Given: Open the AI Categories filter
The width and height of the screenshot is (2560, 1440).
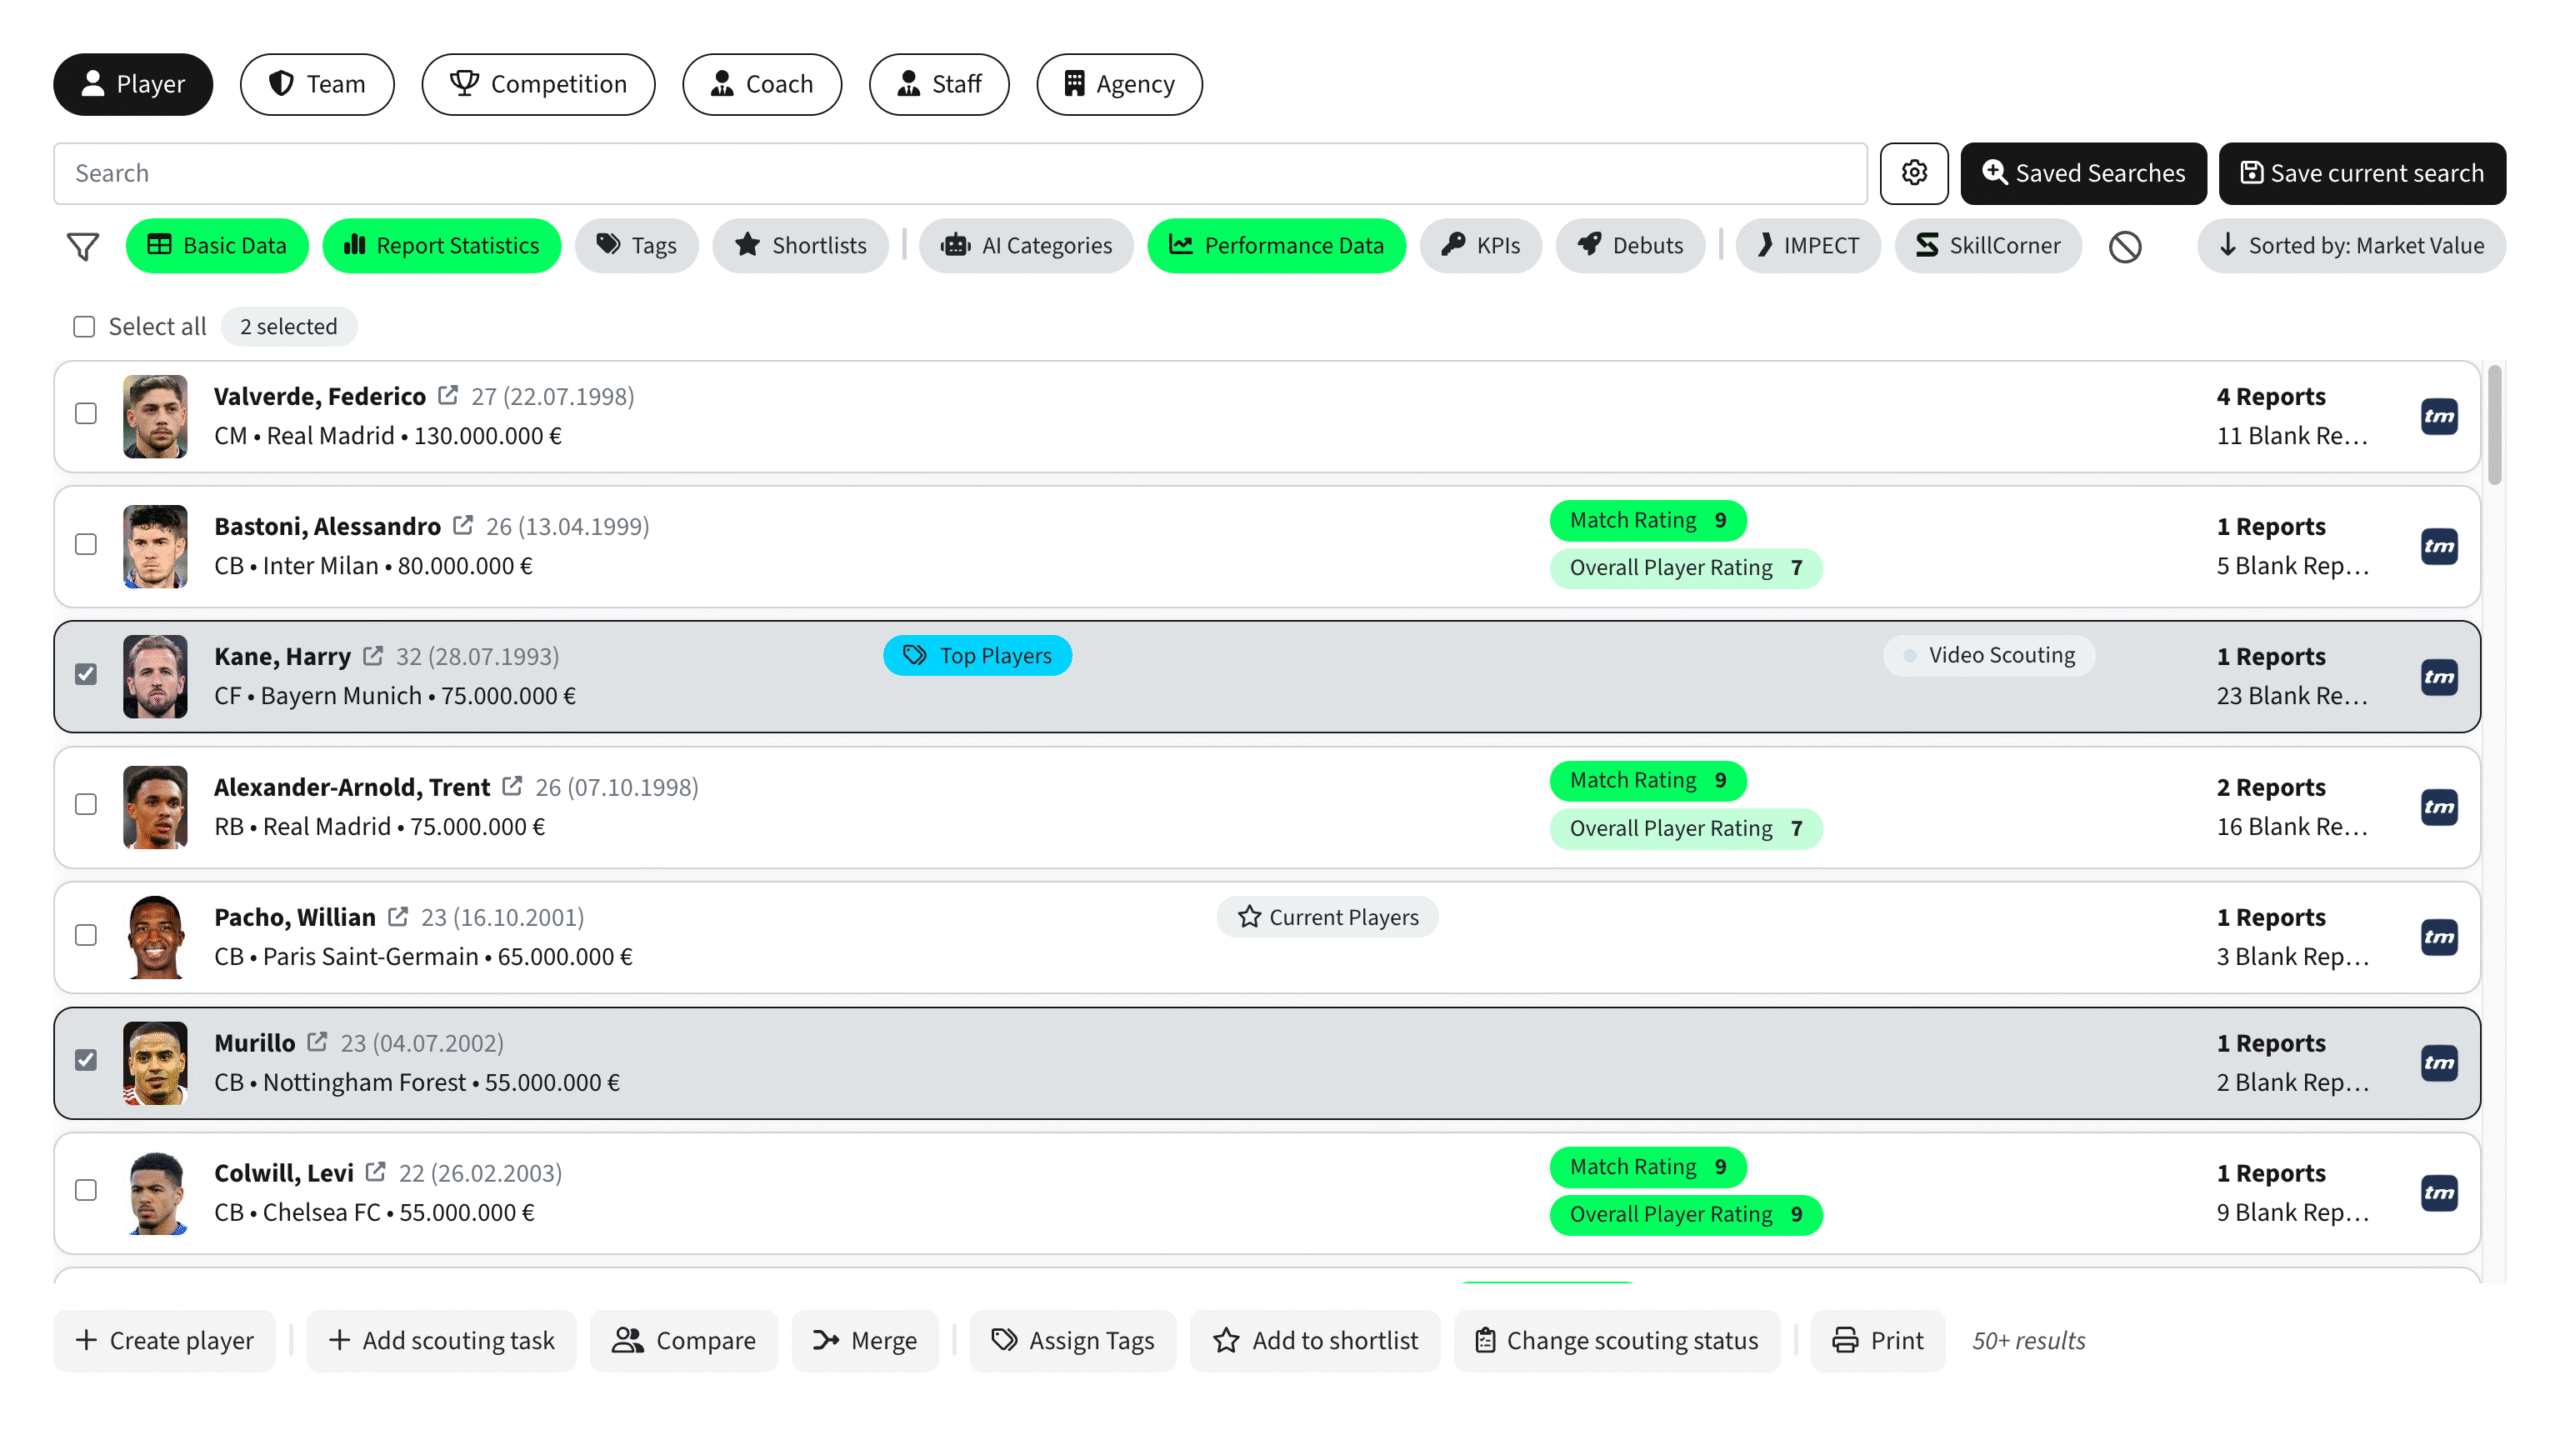Looking at the screenshot, I should pyautogui.click(x=1026, y=246).
